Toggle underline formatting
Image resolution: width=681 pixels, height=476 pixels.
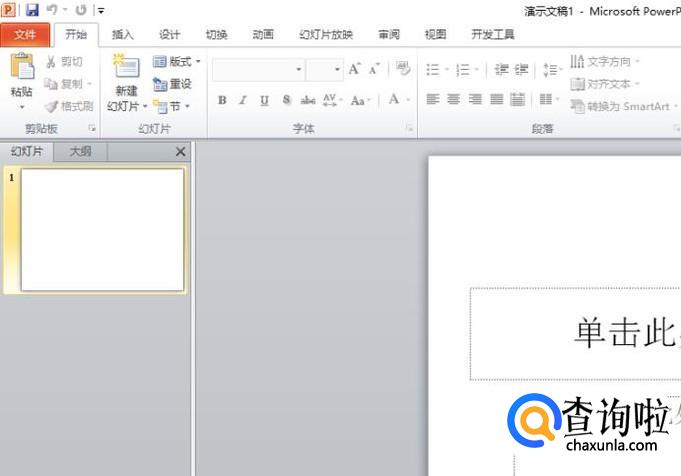pos(264,100)
